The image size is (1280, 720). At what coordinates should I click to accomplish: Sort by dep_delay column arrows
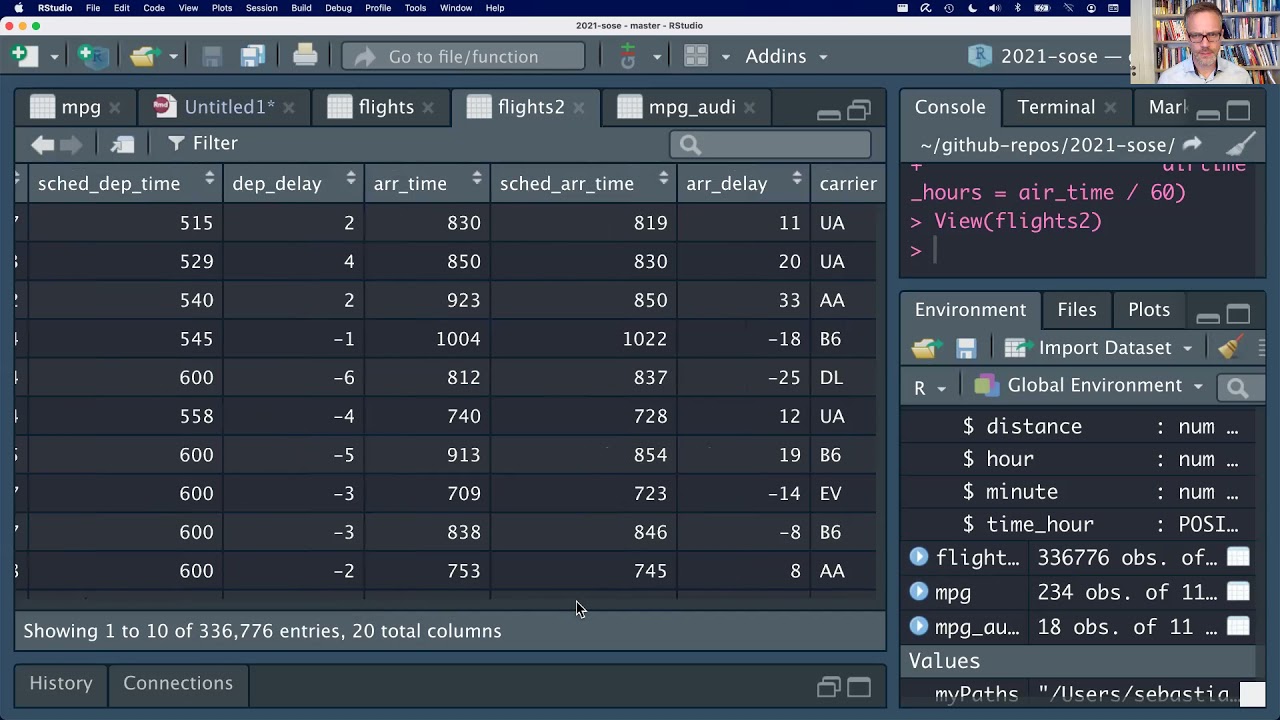pos(350,179)
